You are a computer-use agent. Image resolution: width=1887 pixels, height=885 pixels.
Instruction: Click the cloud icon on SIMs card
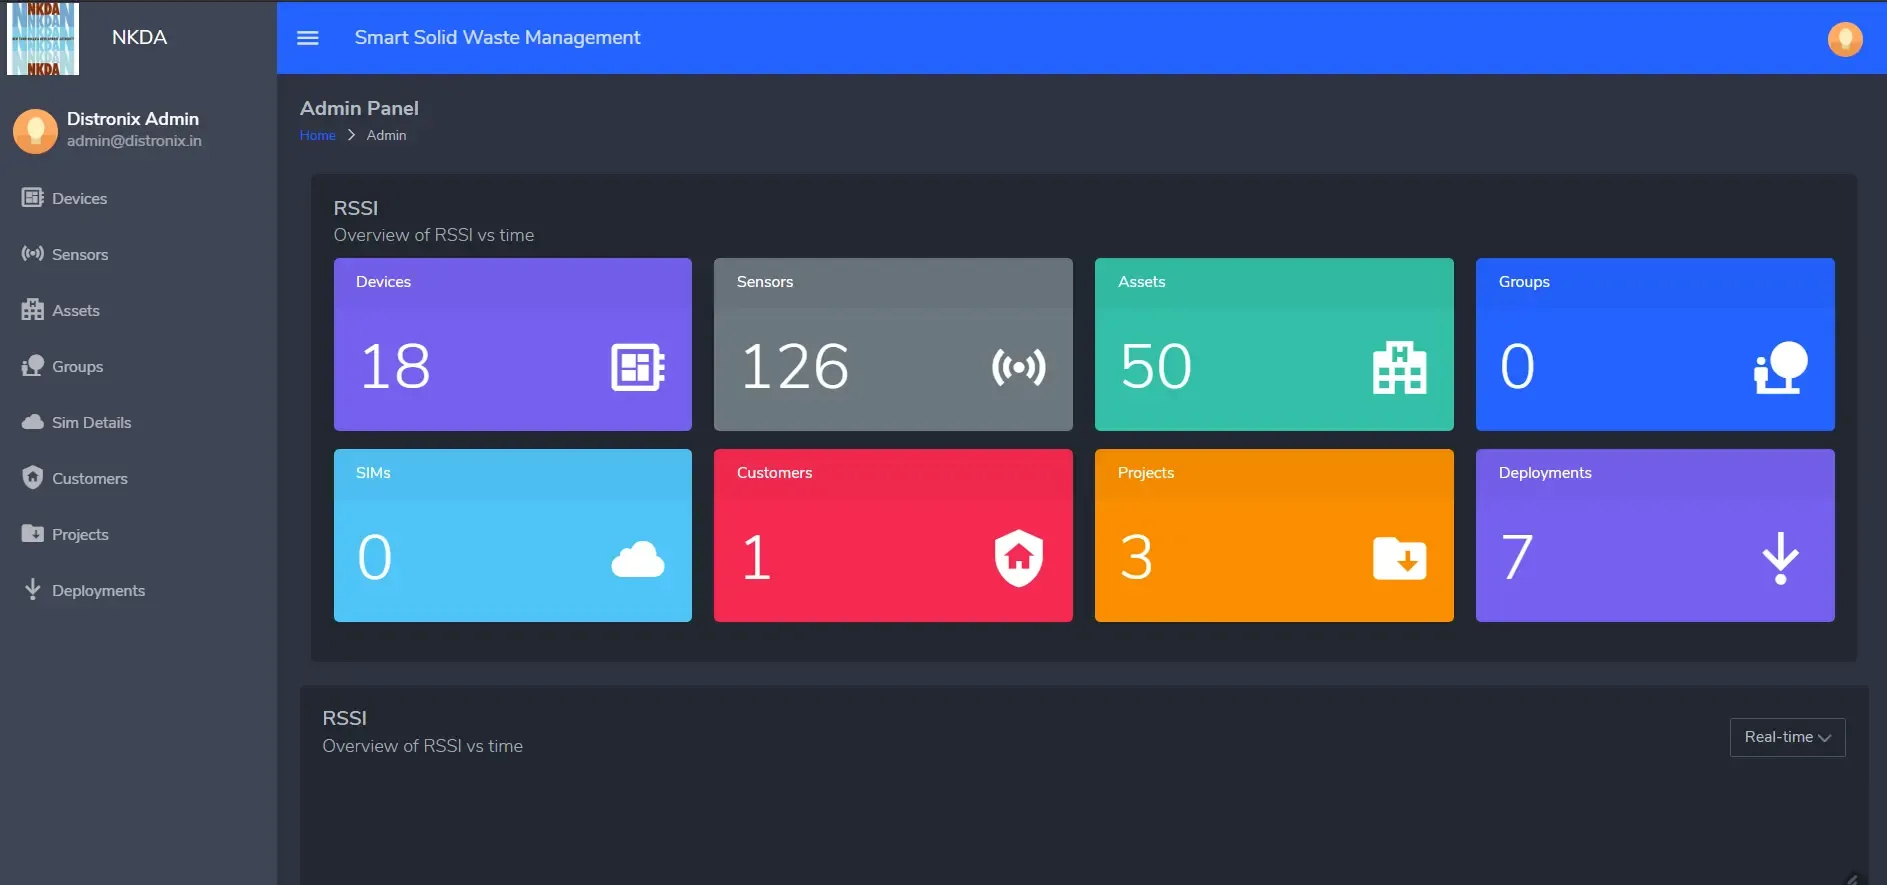[637, 559]
